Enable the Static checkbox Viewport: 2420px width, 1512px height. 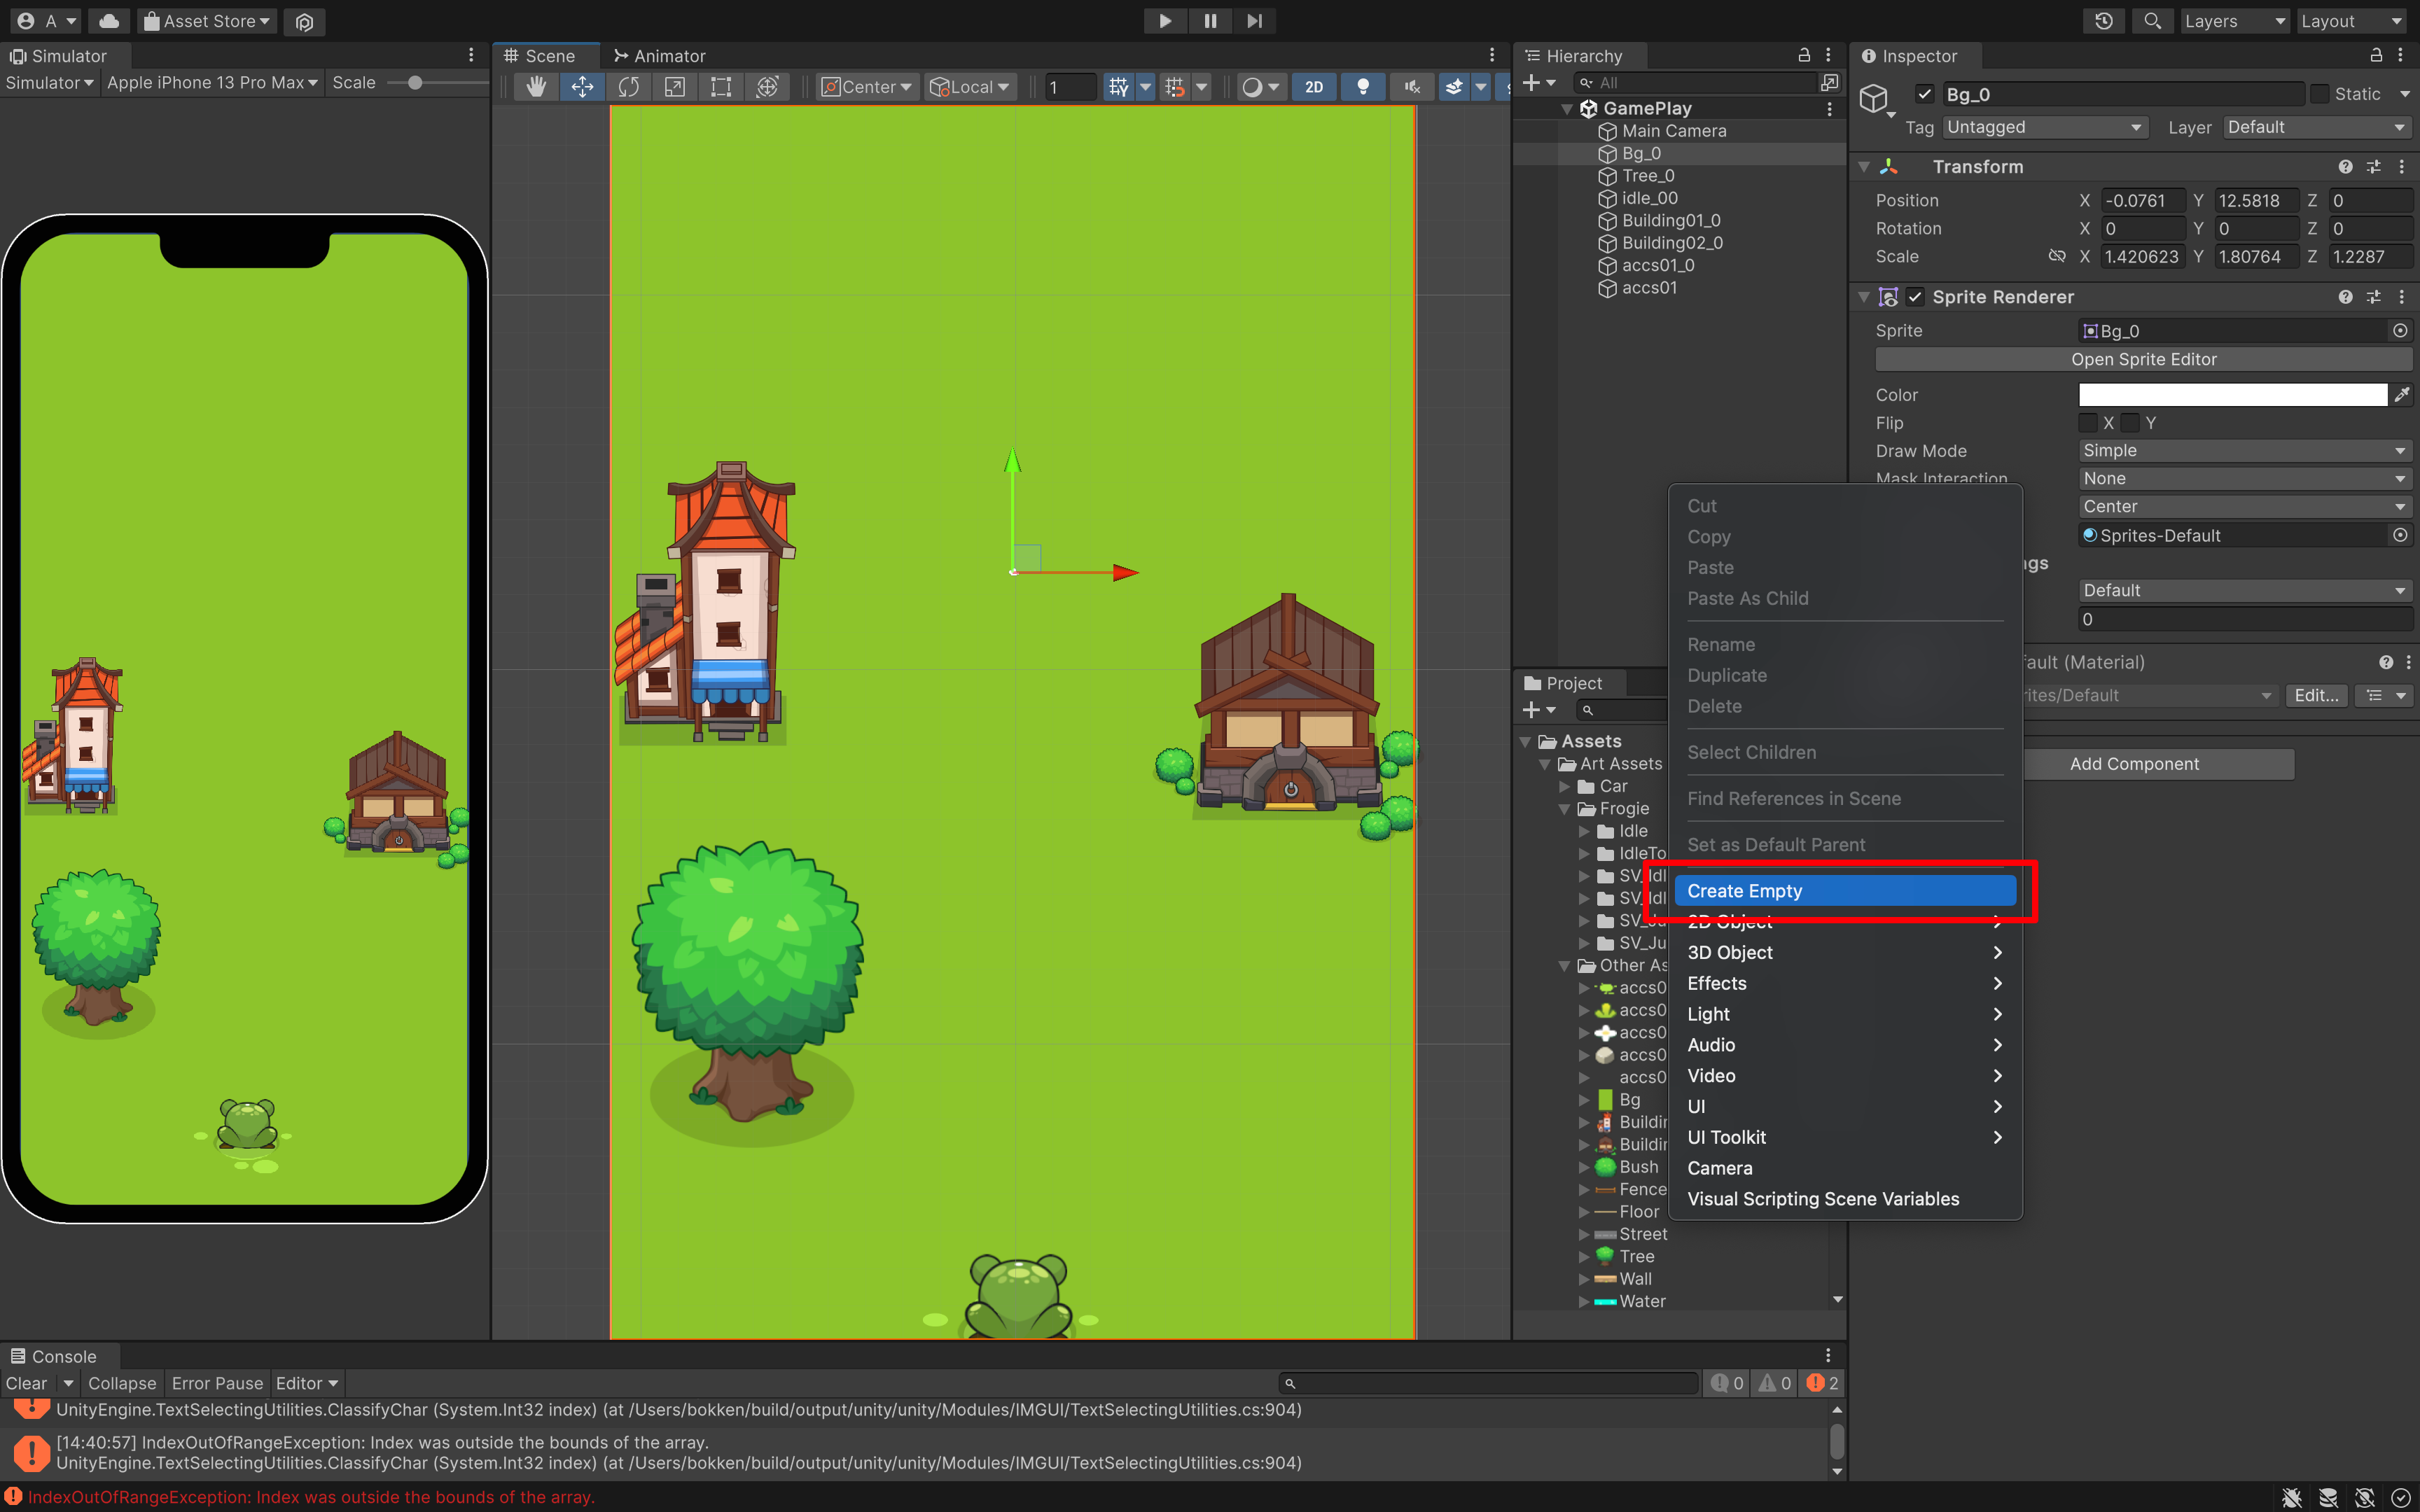(x=2320, y=94)
